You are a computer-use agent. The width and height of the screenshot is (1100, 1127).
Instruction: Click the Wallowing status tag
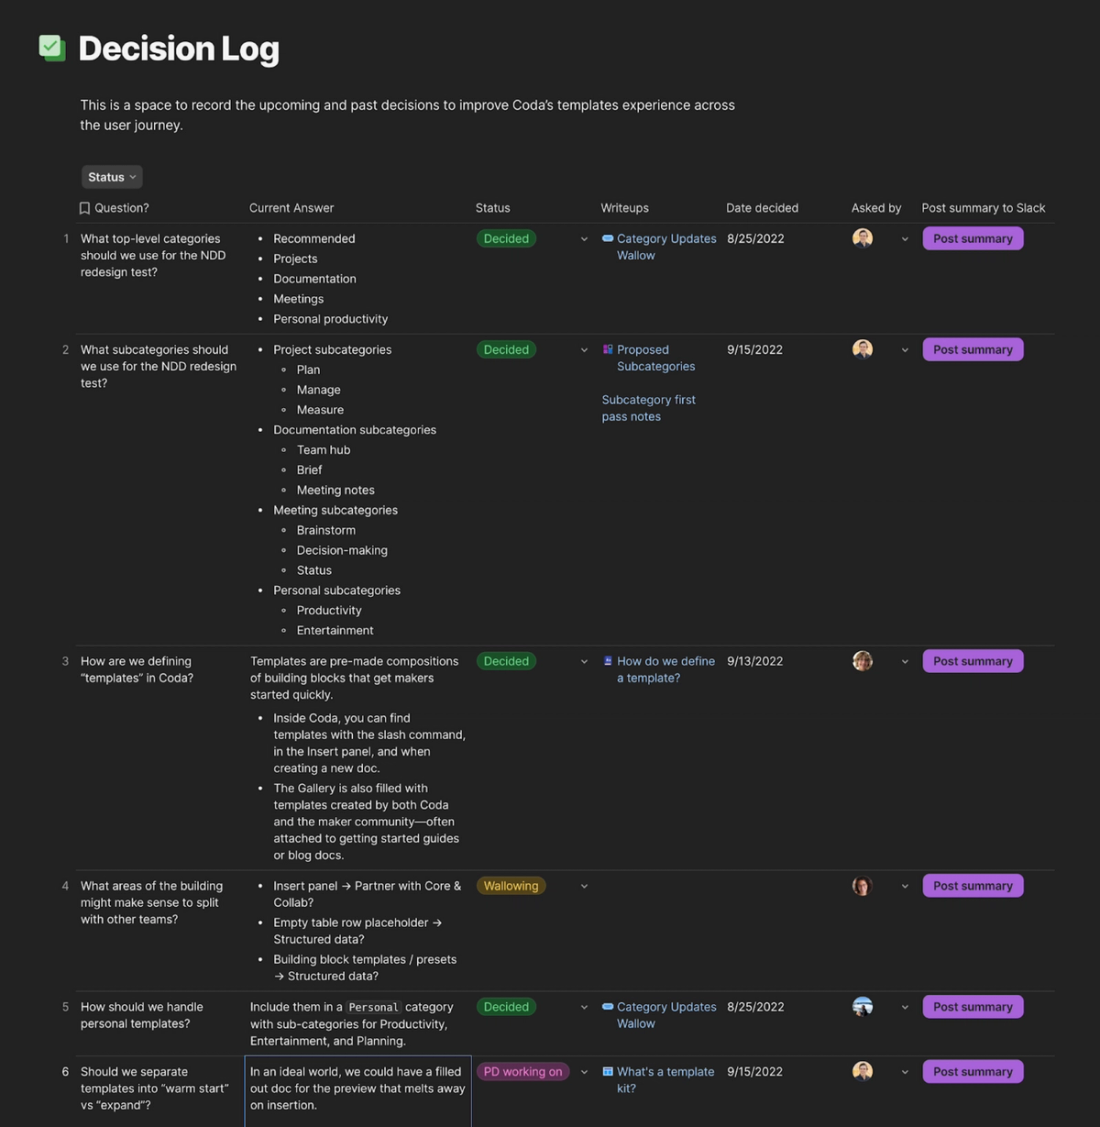511,886
